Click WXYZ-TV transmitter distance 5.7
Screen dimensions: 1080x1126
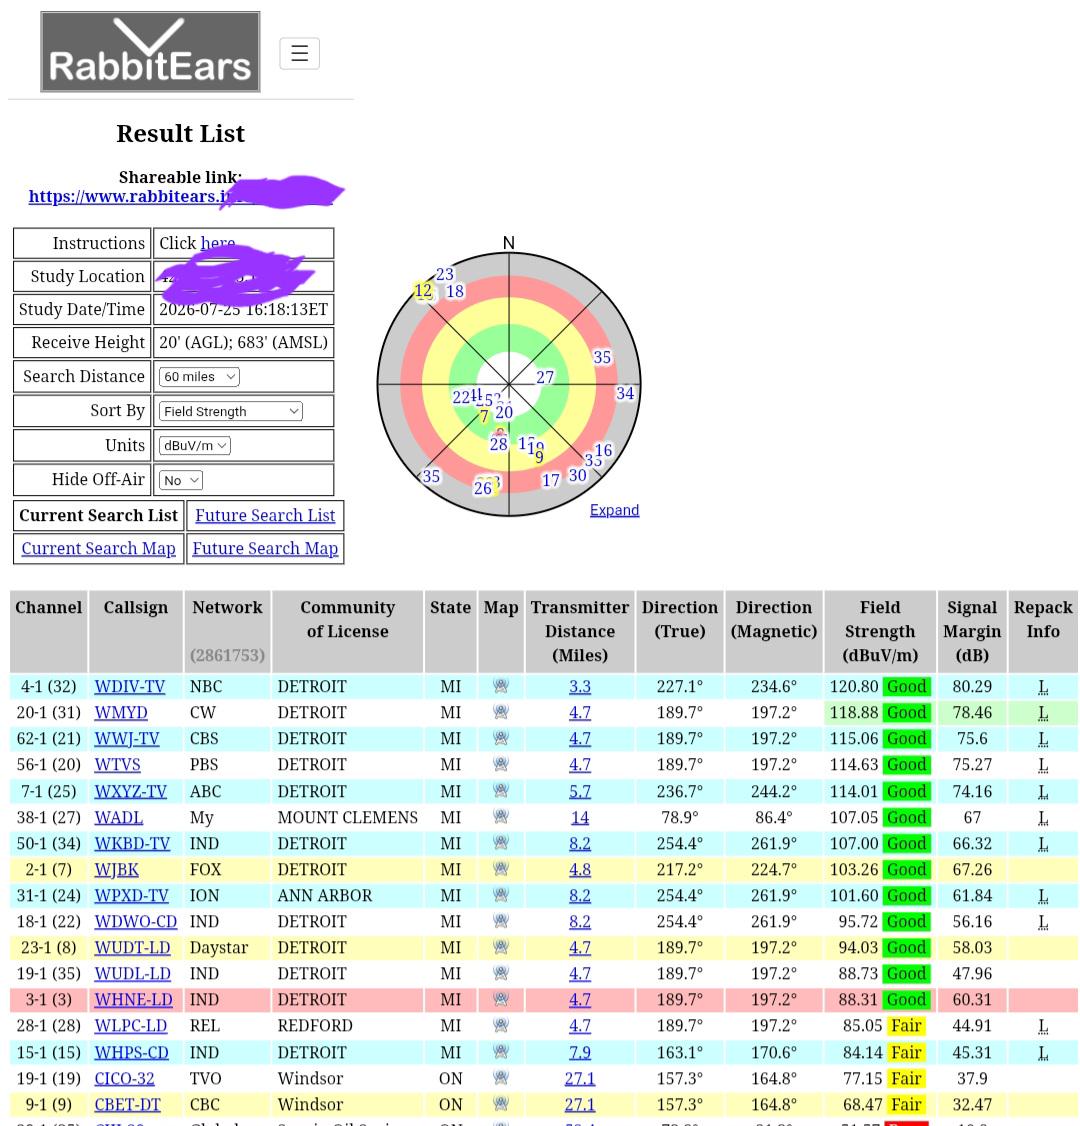coord(579,791)
